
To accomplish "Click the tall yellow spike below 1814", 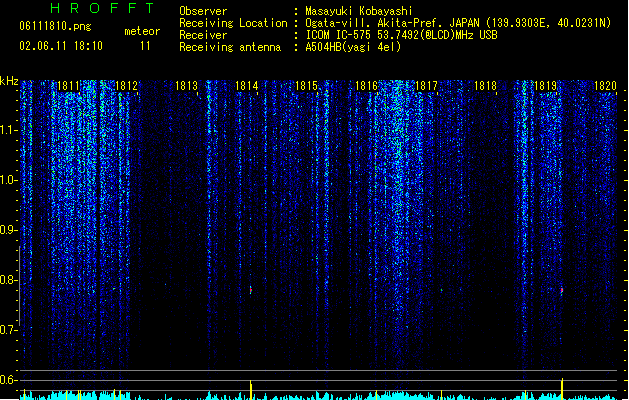I will 251,390.
